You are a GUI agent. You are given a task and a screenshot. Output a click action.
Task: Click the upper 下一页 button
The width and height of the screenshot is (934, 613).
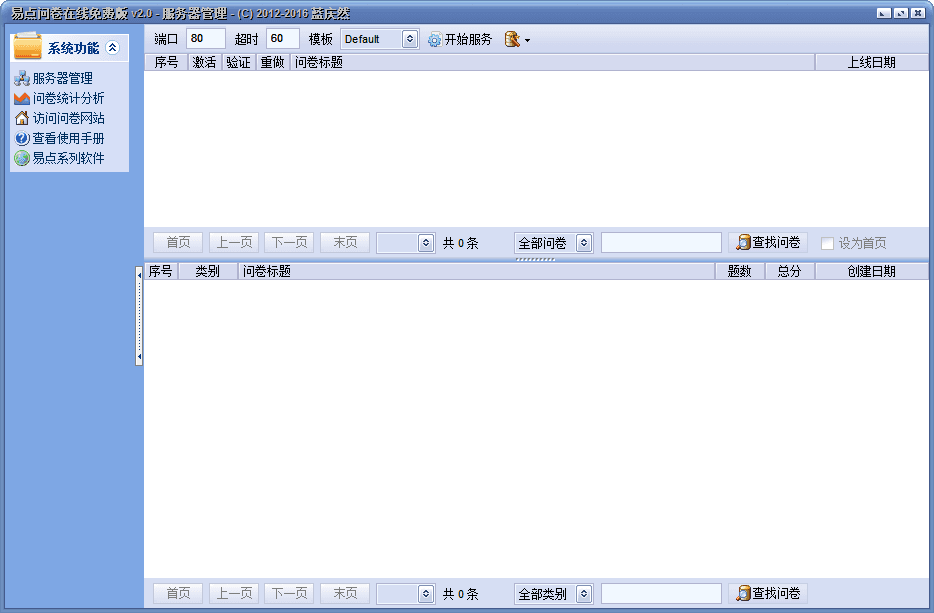pyautogui.click(x=289, y=243)
